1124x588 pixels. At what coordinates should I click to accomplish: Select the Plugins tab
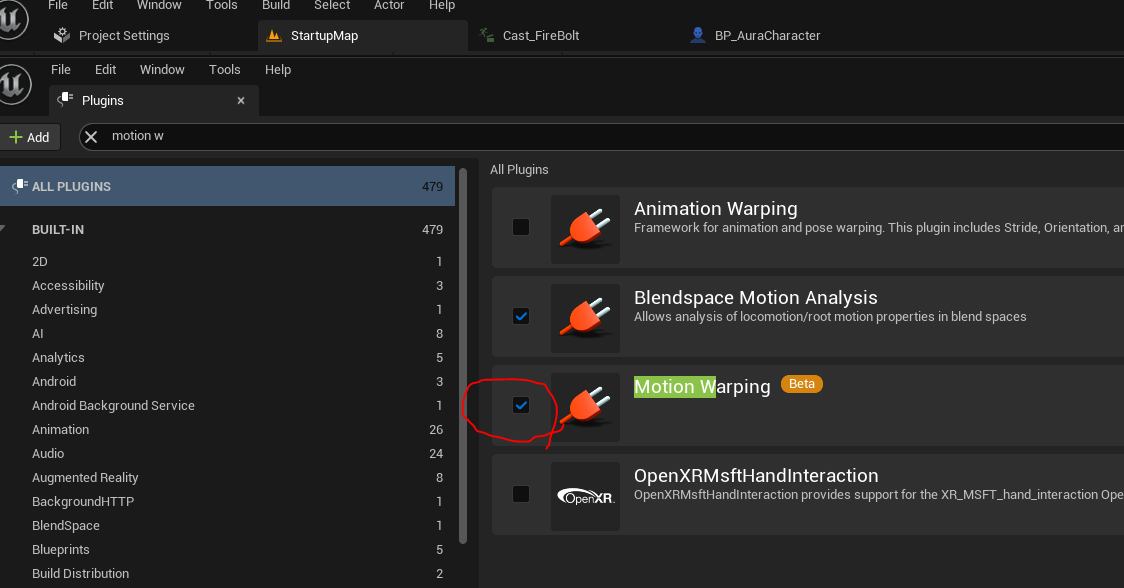click(x=153, y=100)
